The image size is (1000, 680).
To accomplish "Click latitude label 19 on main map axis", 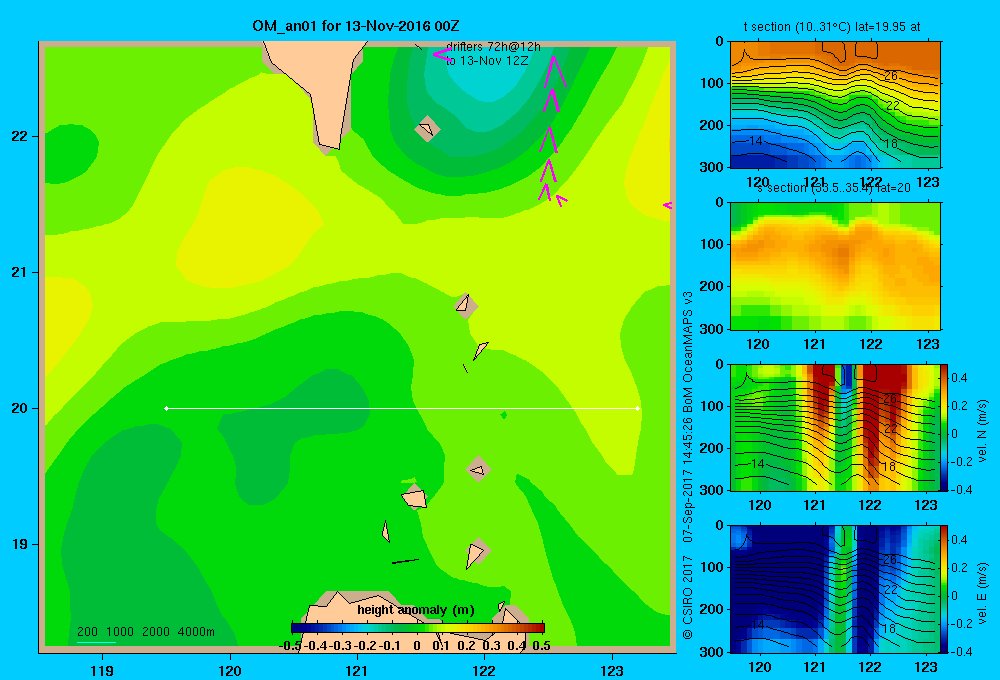I will tap(19, 544).
